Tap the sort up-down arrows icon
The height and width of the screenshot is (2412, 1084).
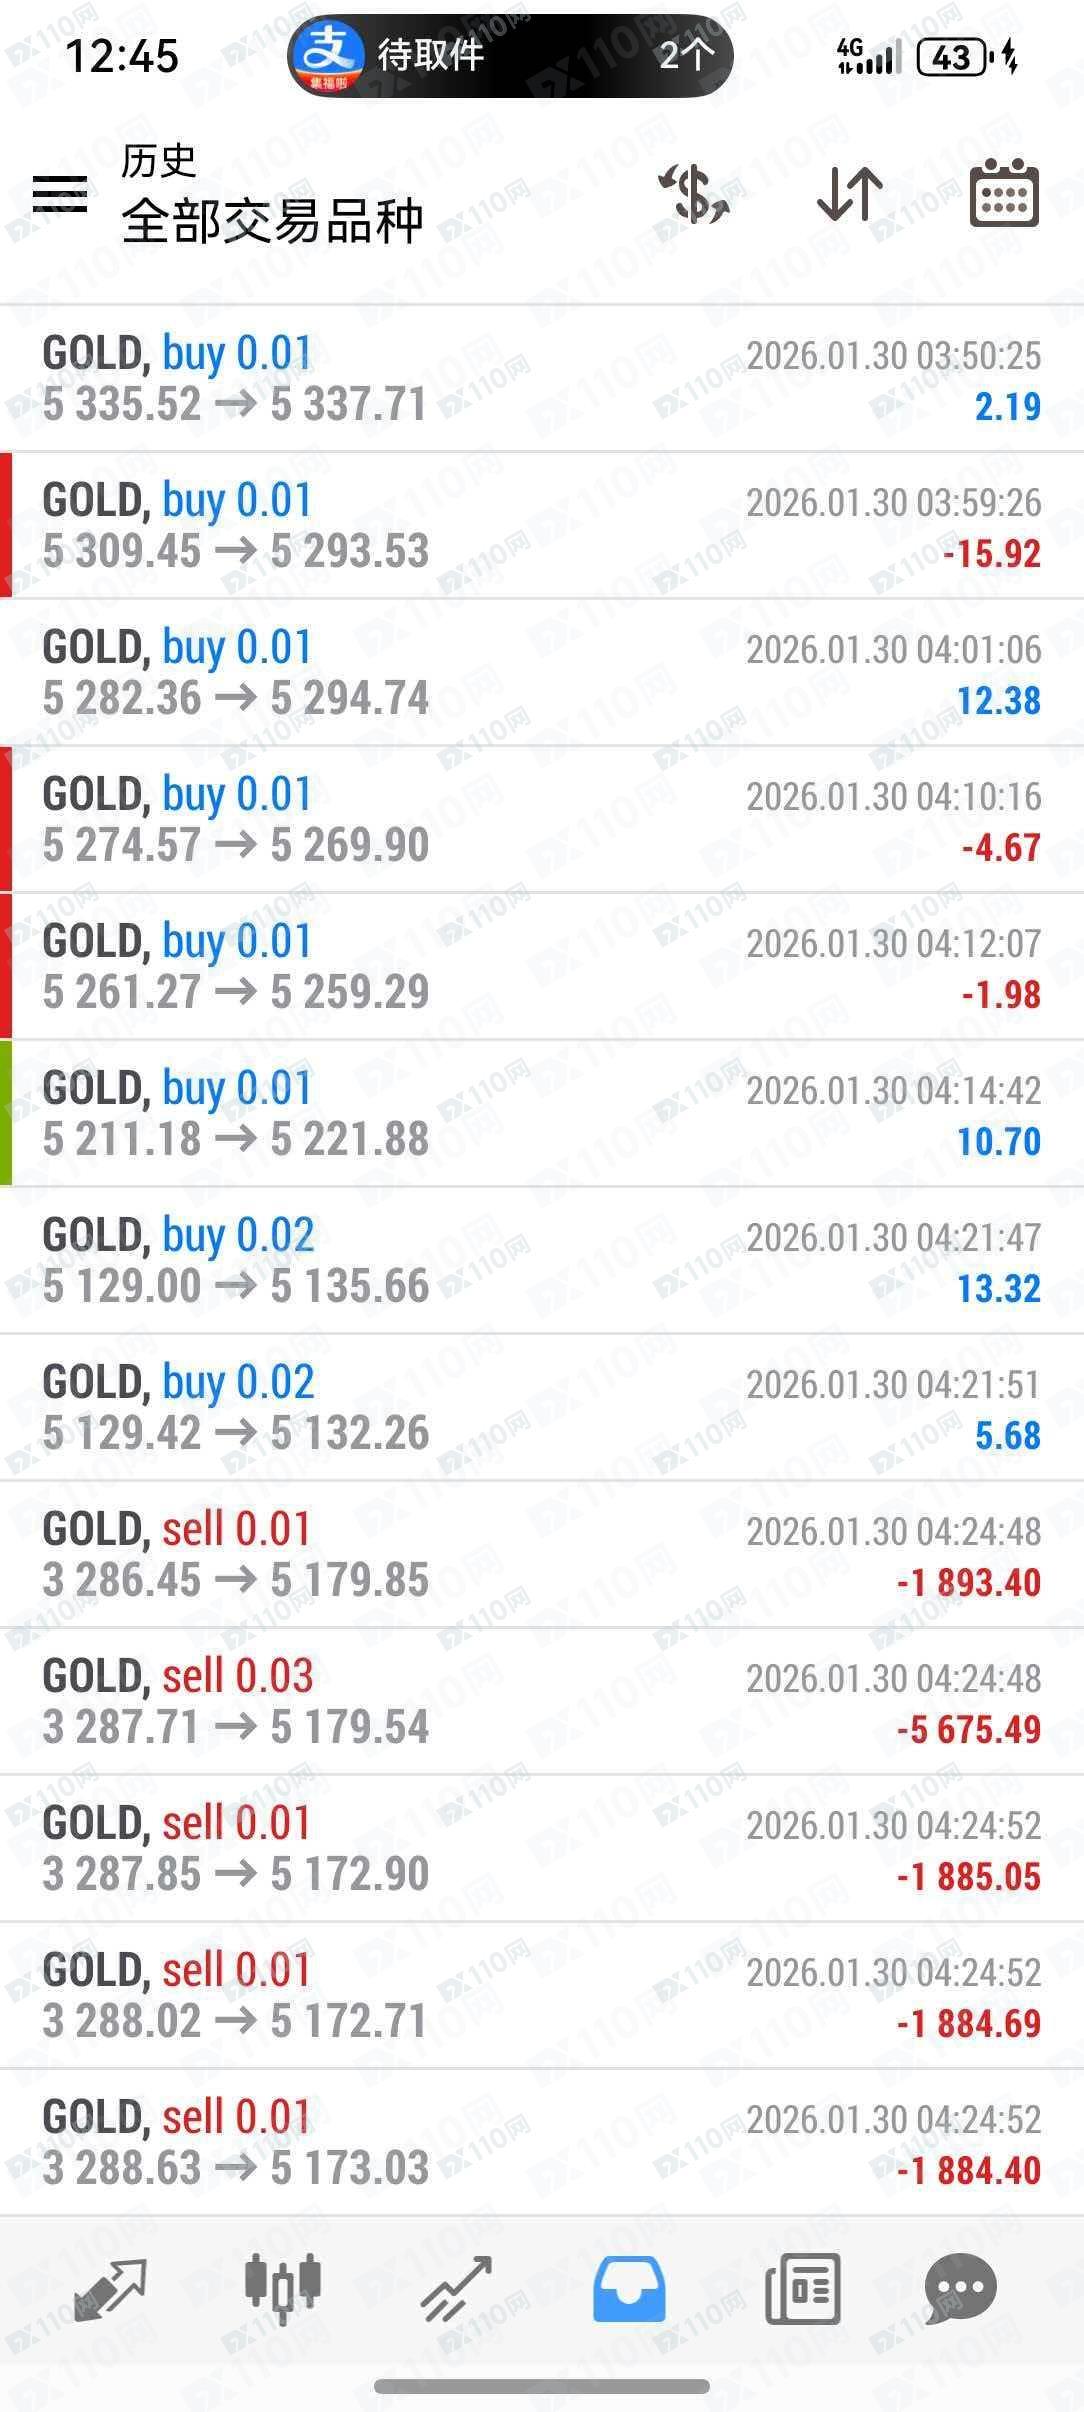(x=849, y=193)
